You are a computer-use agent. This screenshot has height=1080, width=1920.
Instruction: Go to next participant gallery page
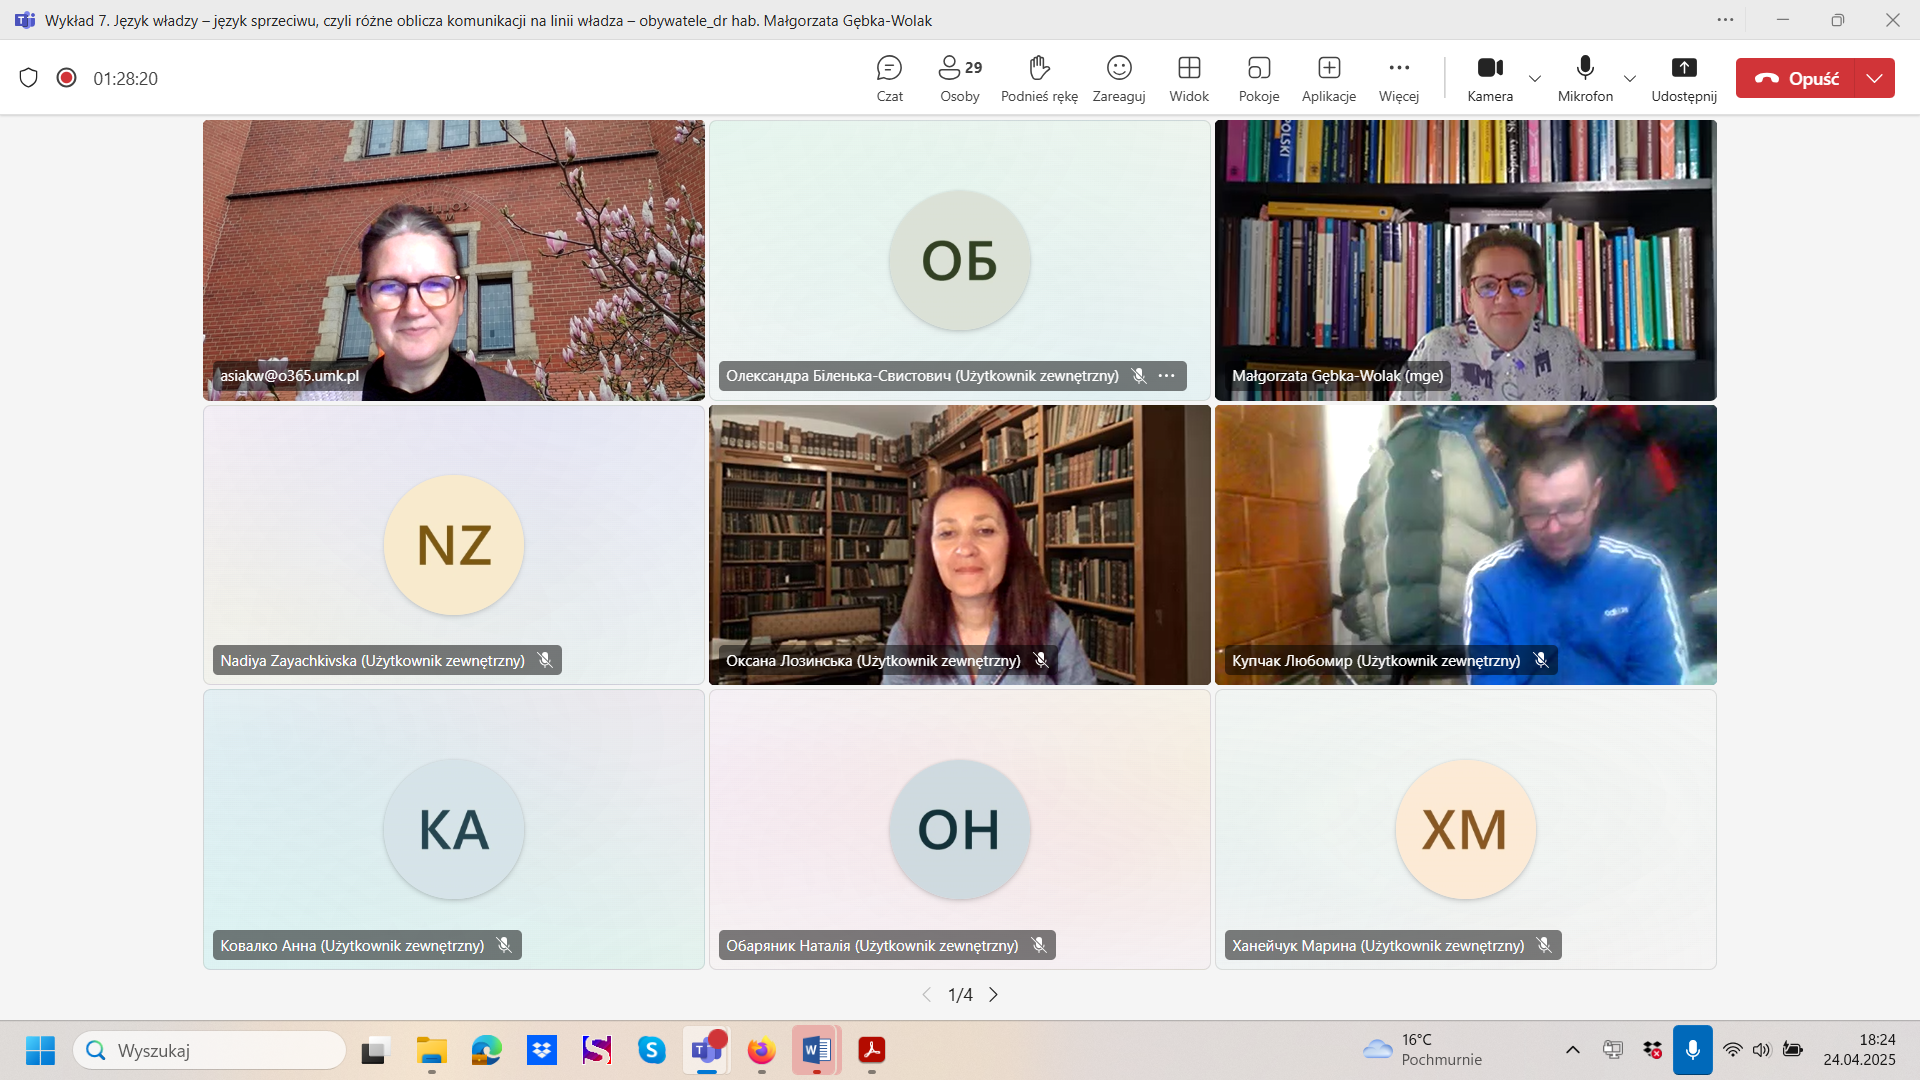(993, 994)
